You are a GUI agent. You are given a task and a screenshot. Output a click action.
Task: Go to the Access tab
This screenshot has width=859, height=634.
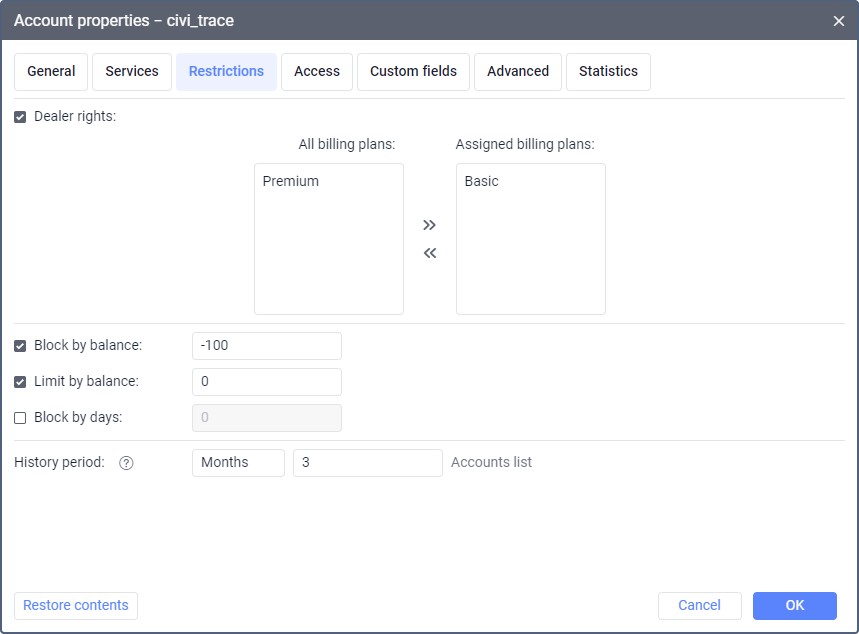click(317, 72)
